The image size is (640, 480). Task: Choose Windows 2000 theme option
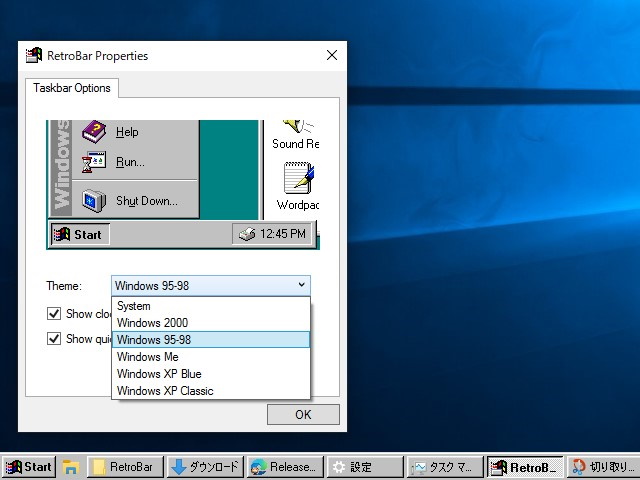click(x=211, y=322)
